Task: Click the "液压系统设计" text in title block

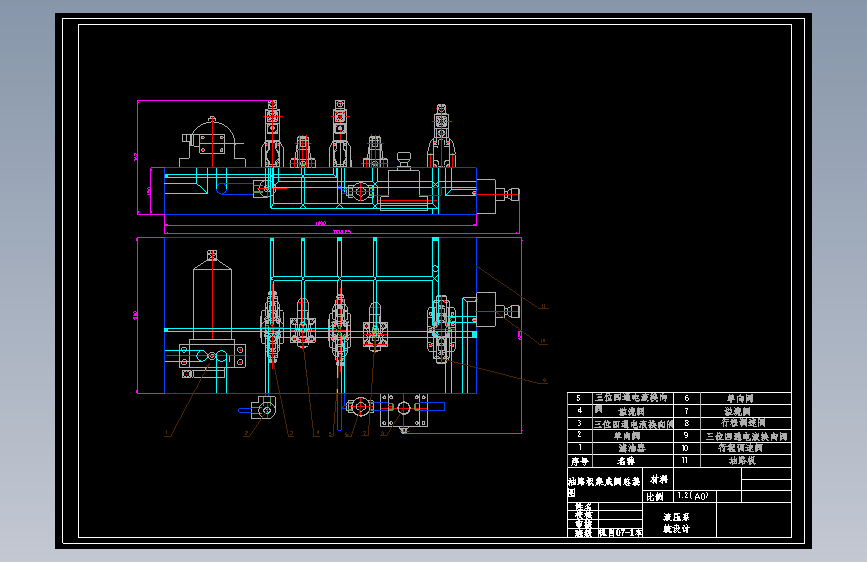Action: pyautogui.click(x=677, y=523)
